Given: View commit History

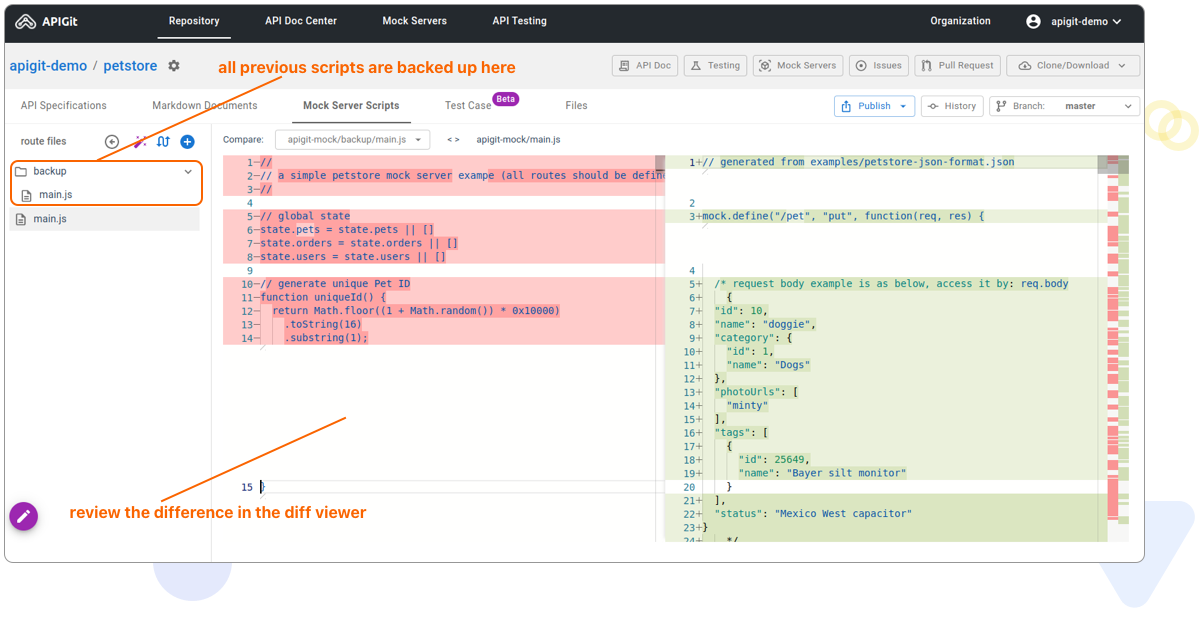Looking at the screenshot, I should click(x=951, y=106).
